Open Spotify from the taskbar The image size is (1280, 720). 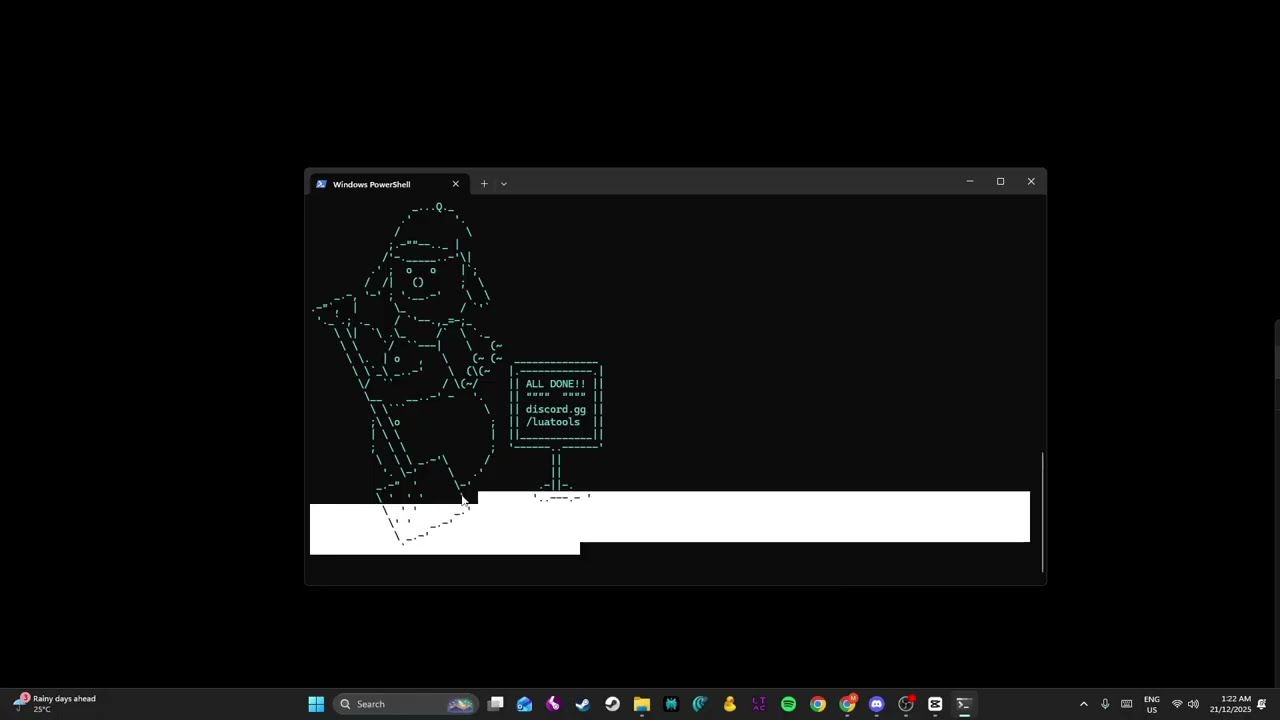pyautogui.click(x=788, y=704)
